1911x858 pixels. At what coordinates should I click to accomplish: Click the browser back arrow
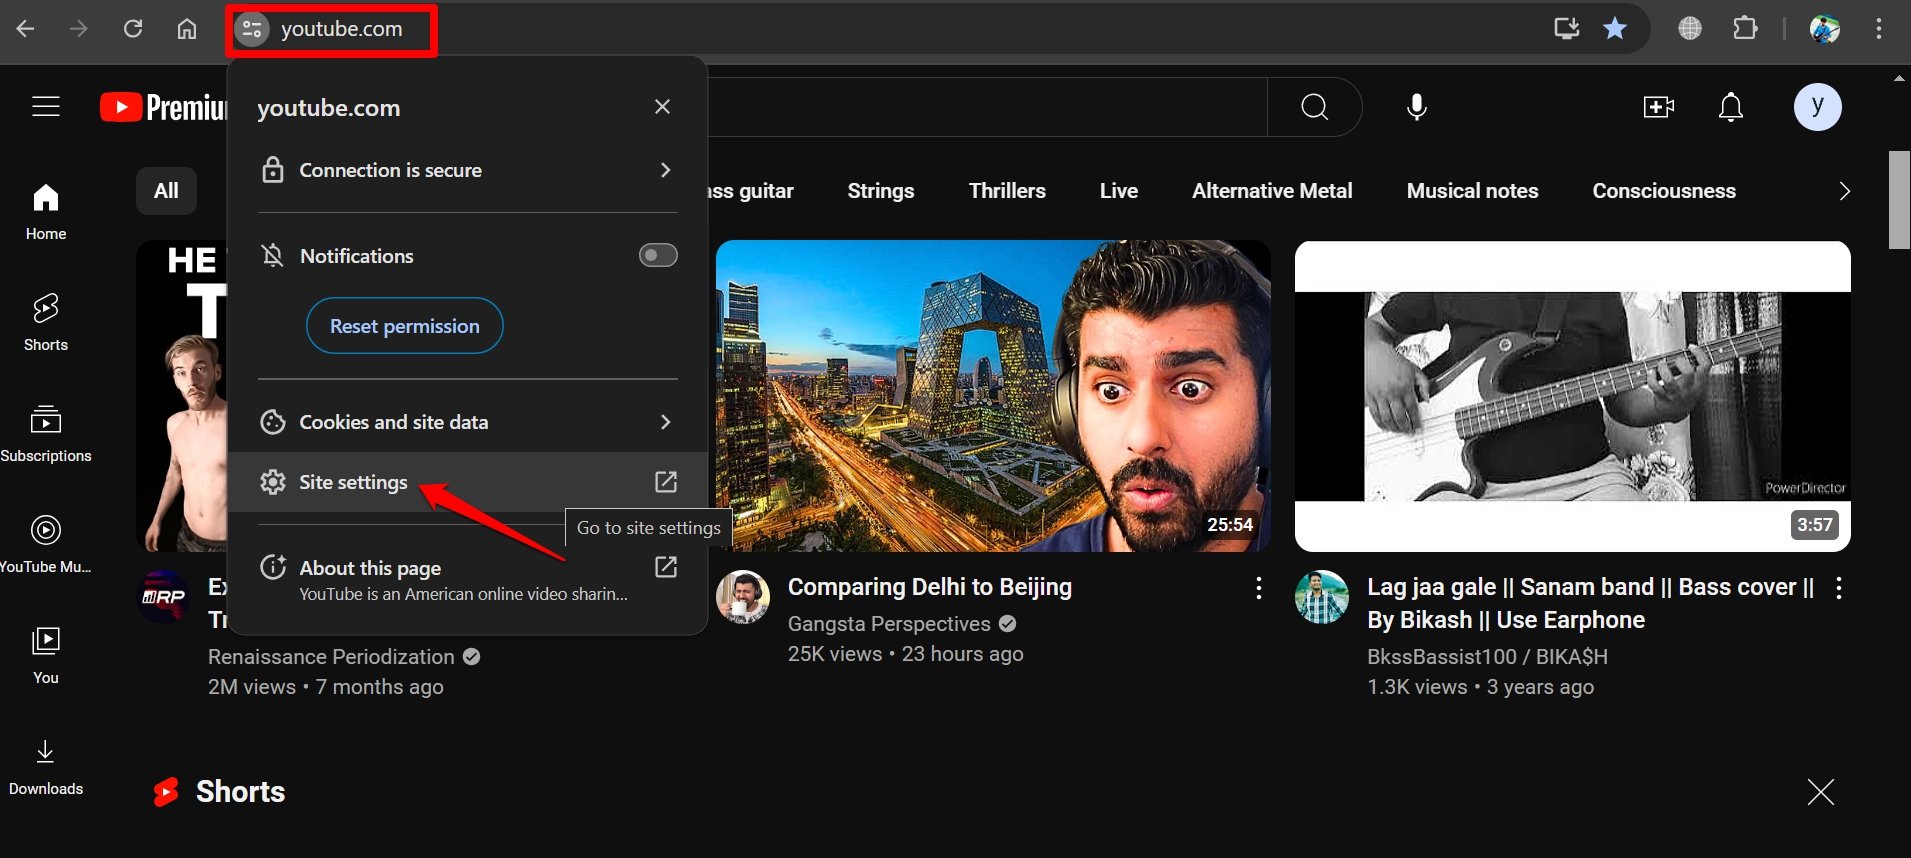pyautogui.click(x=26, y=29)
